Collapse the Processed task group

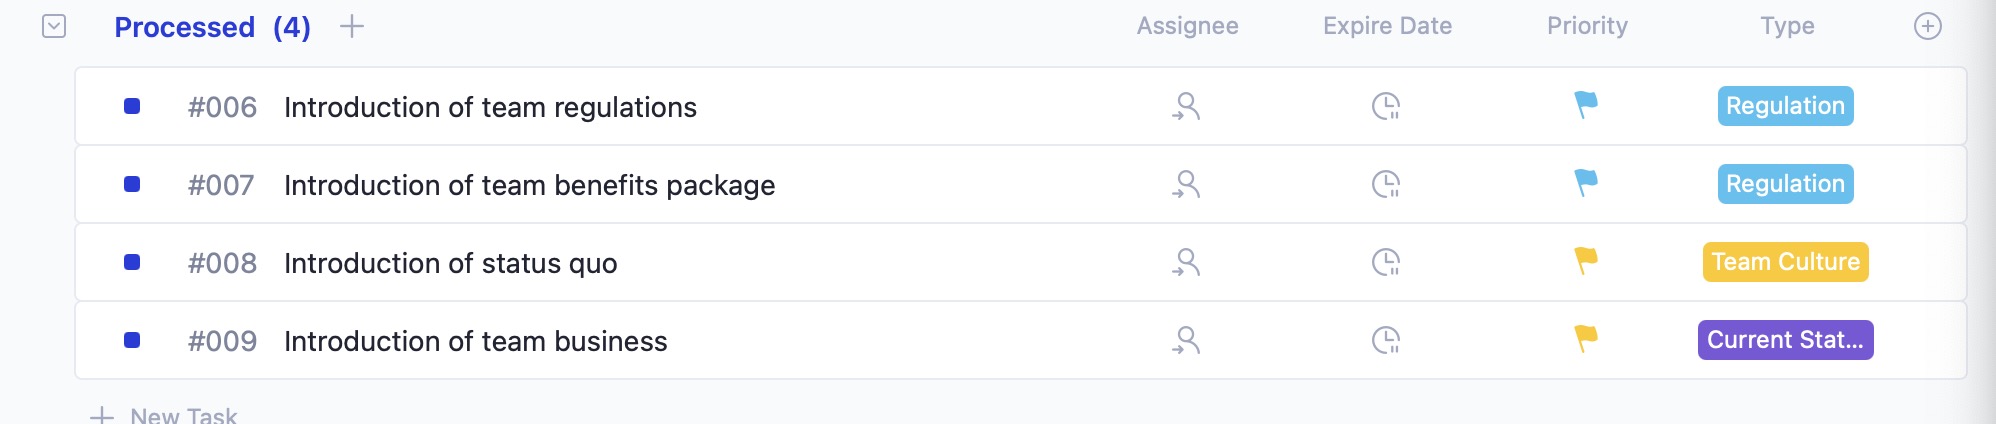click(54, 27)
